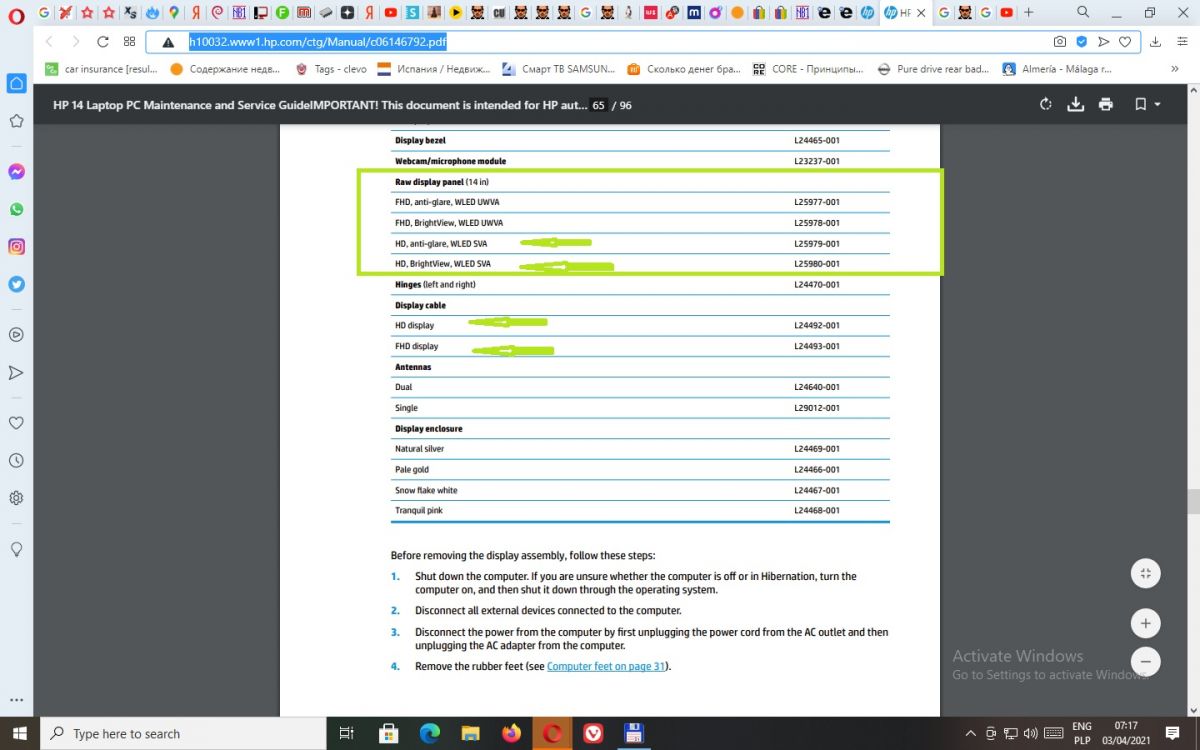1200x750 pixels.
Task: Click the Windows taskbar search box
Action: point(182,733)
